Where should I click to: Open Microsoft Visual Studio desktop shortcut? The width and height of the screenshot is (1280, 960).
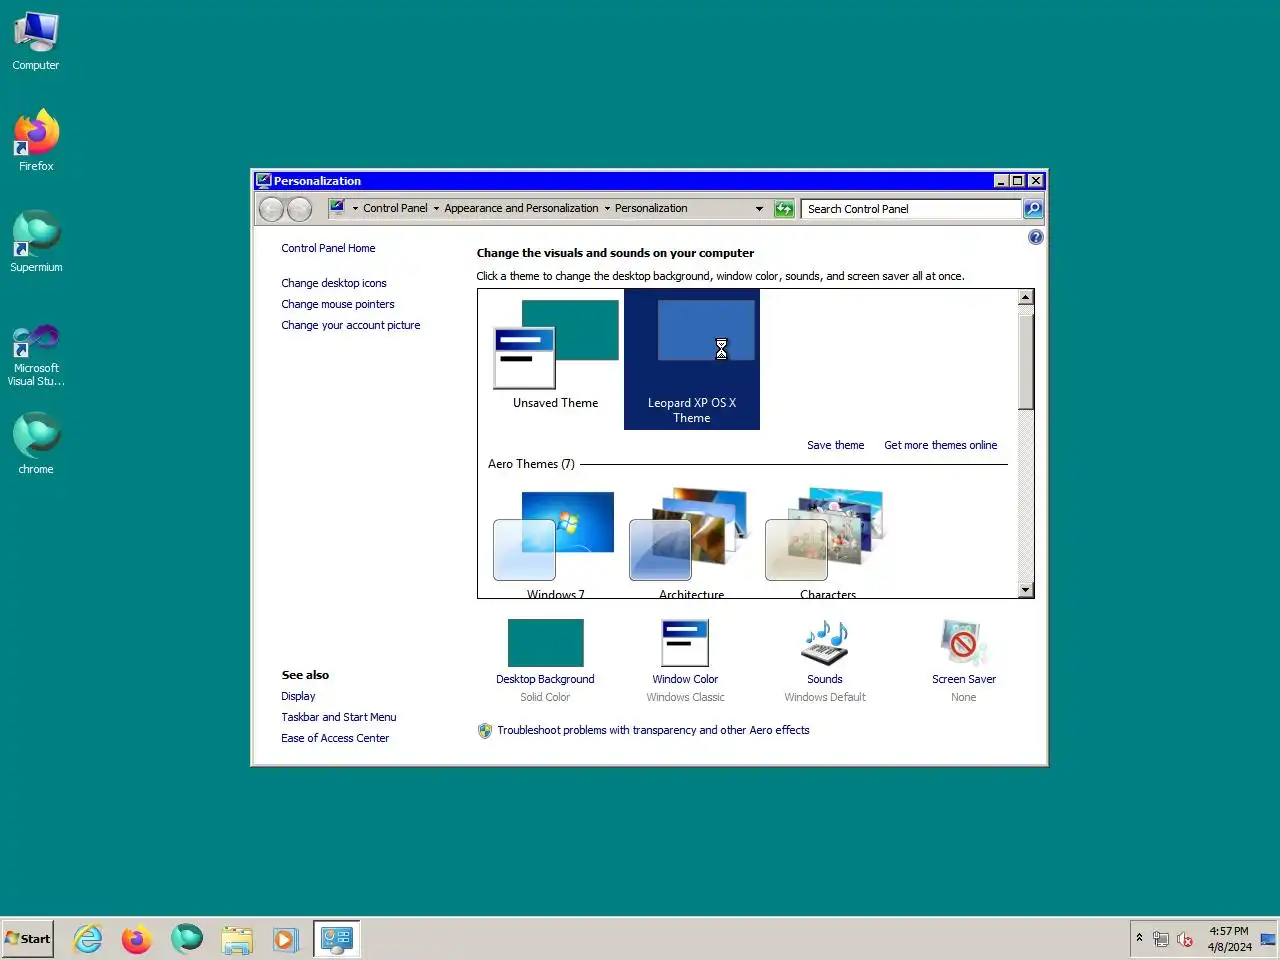pos(36,355)
